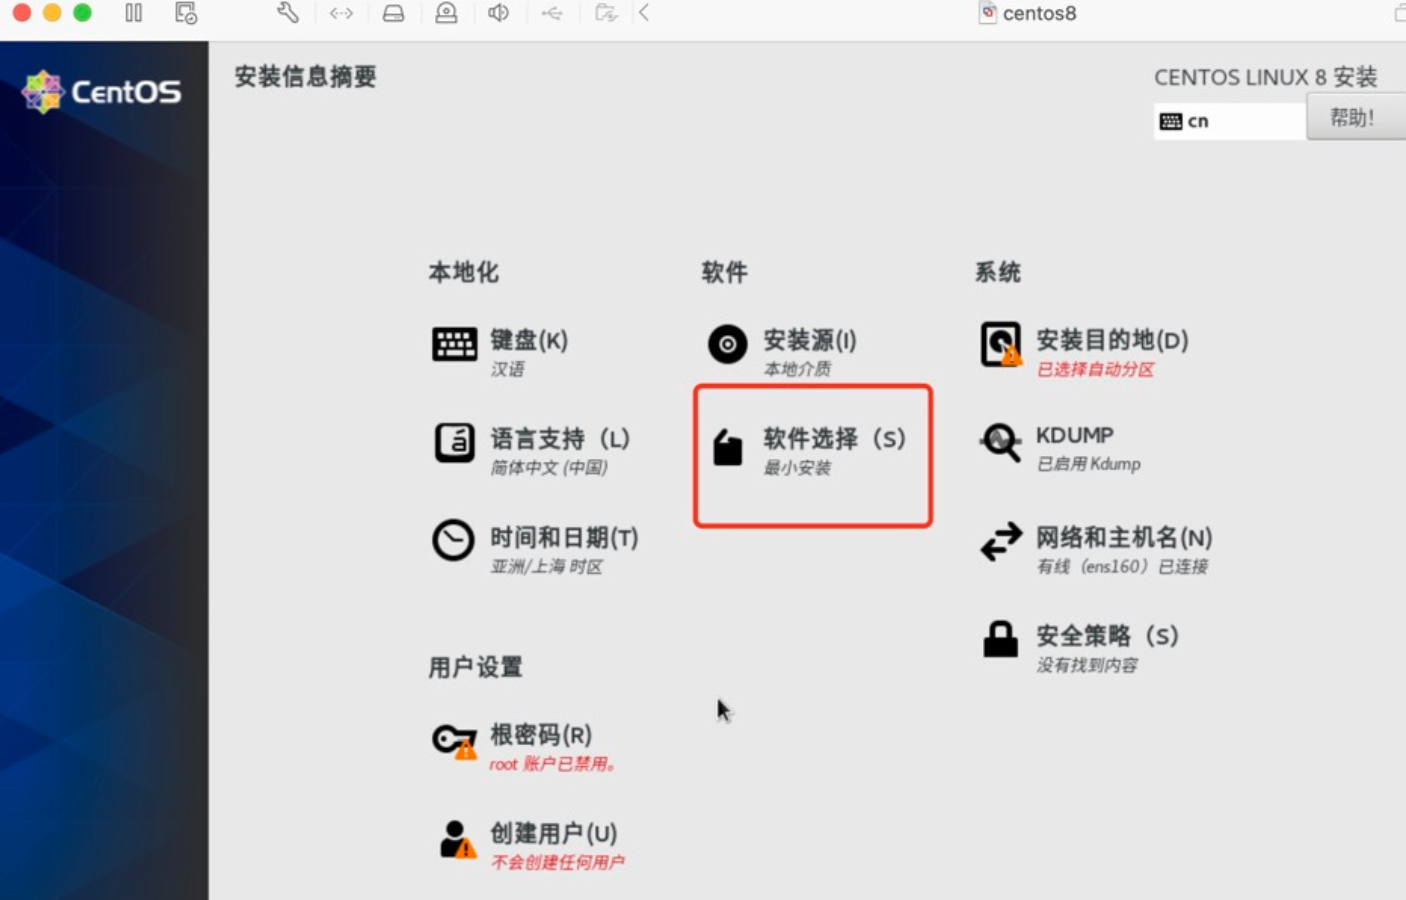Open 语言支持 (L) label
The height and width of the screenshot is (900, 1406).
pos(560,438)
